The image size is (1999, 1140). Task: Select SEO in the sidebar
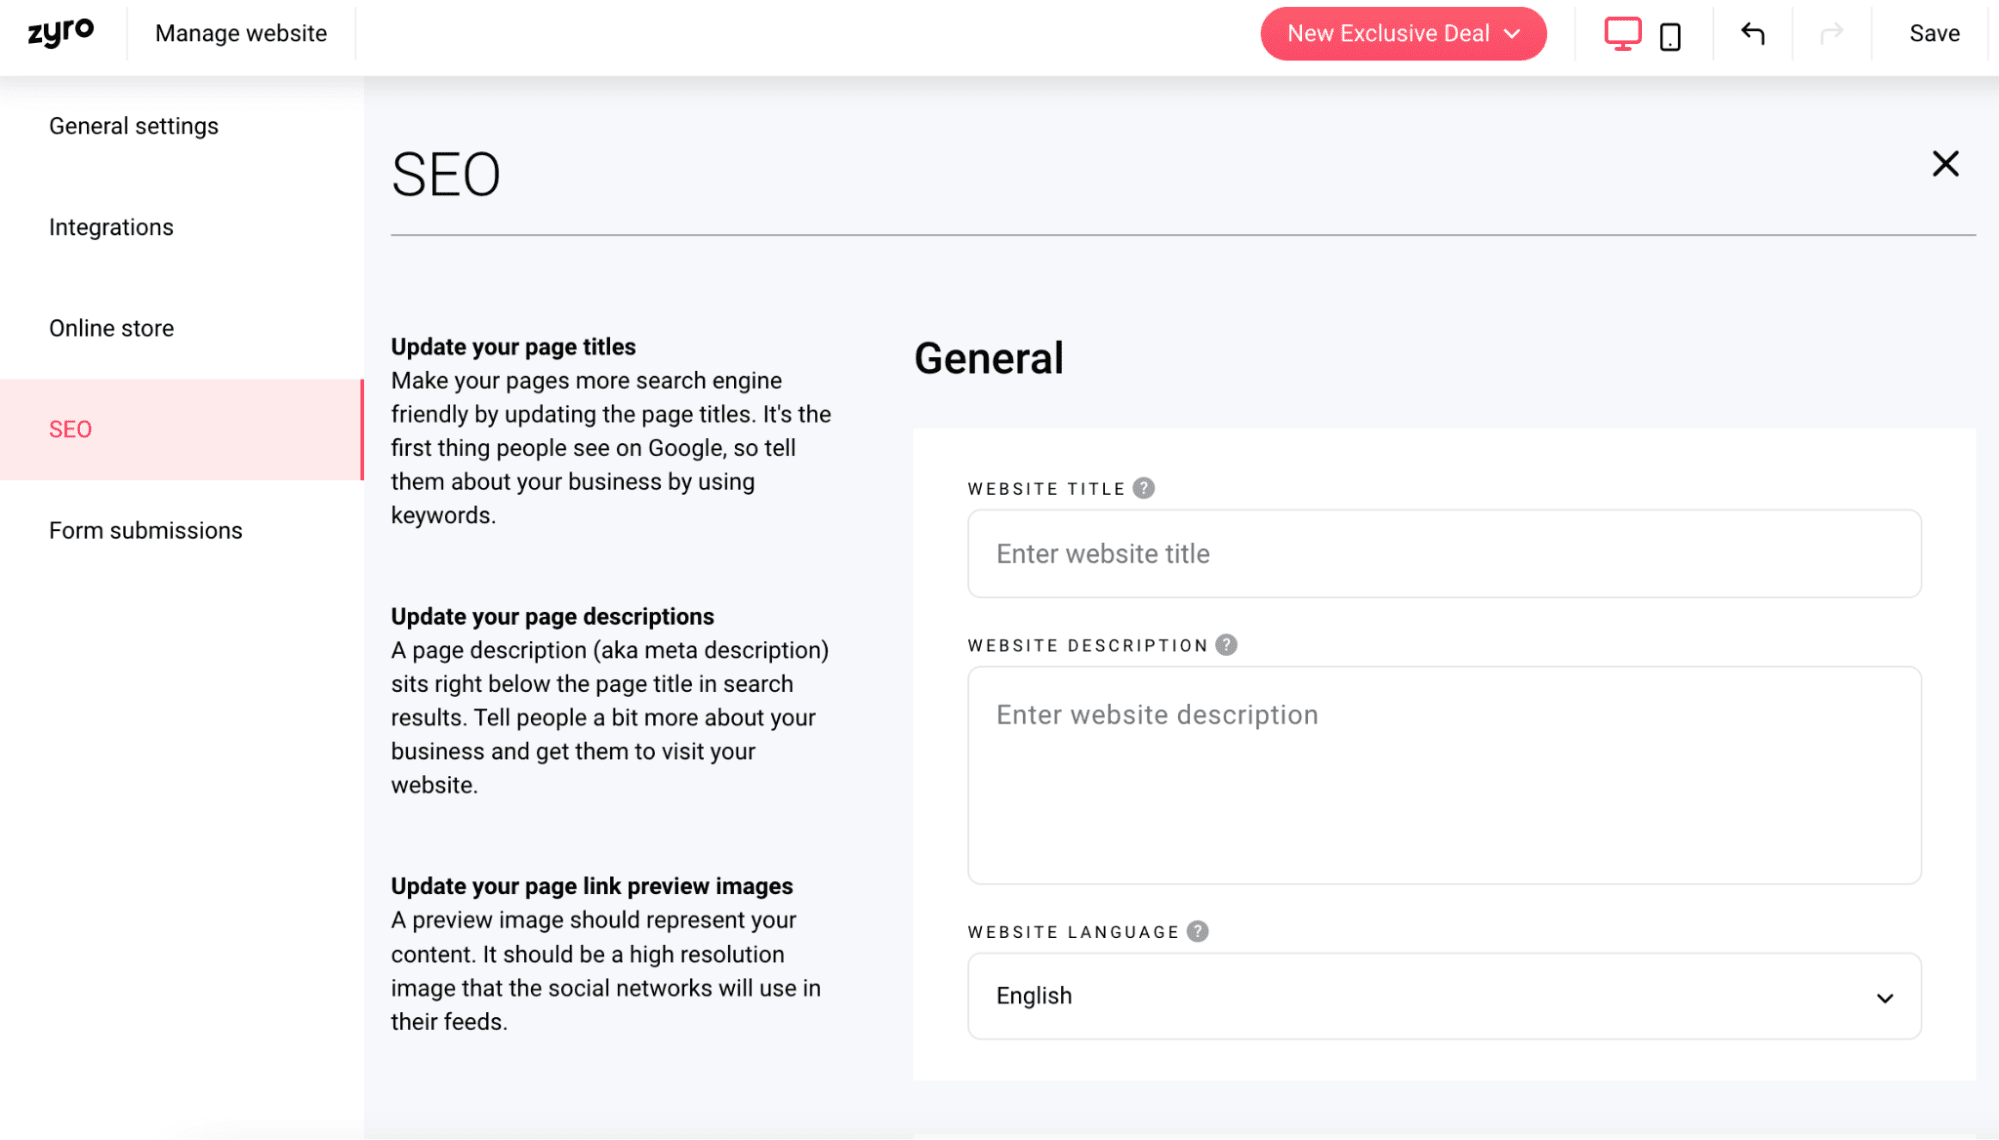[70, 429]
